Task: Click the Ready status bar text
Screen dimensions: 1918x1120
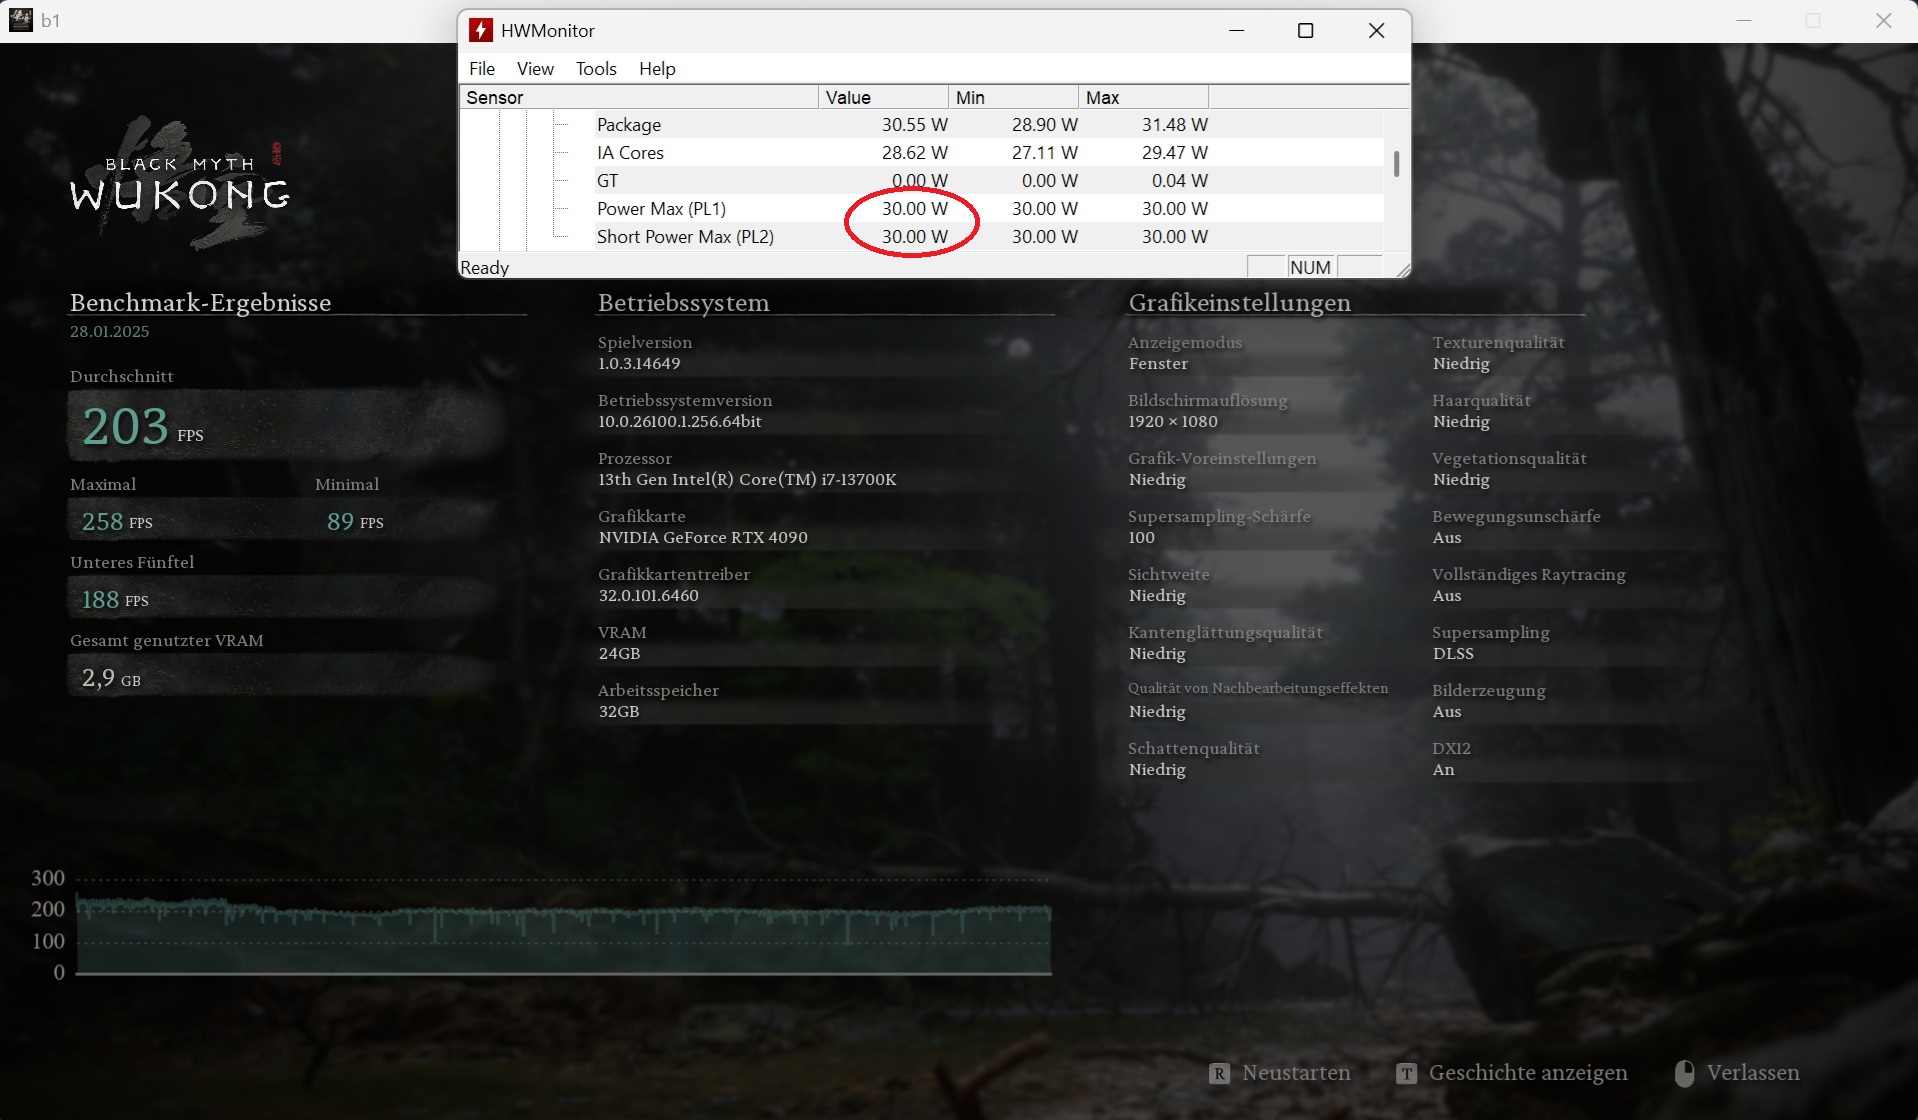Action: [x=484, y=267]
